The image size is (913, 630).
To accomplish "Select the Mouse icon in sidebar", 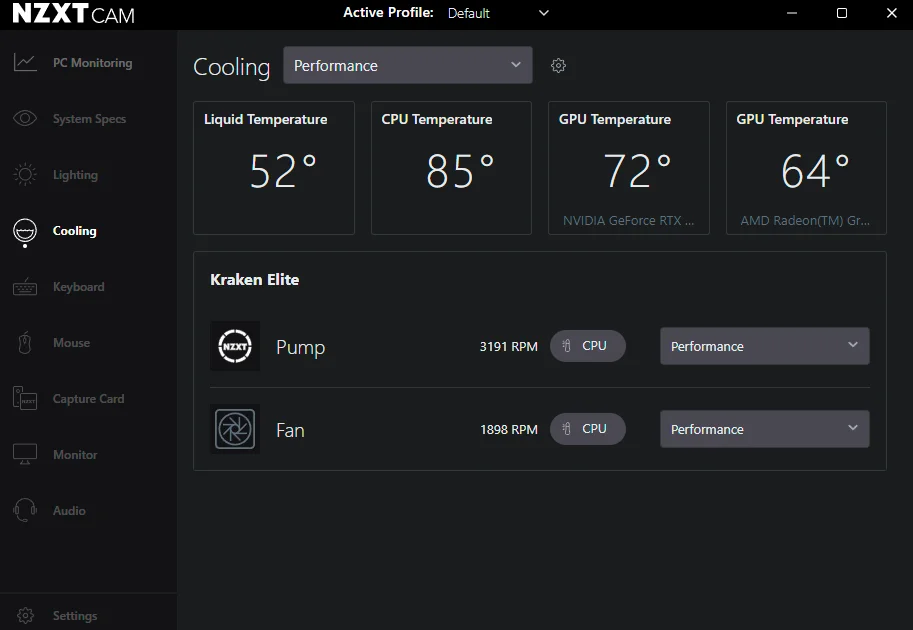I will point(25,343).
